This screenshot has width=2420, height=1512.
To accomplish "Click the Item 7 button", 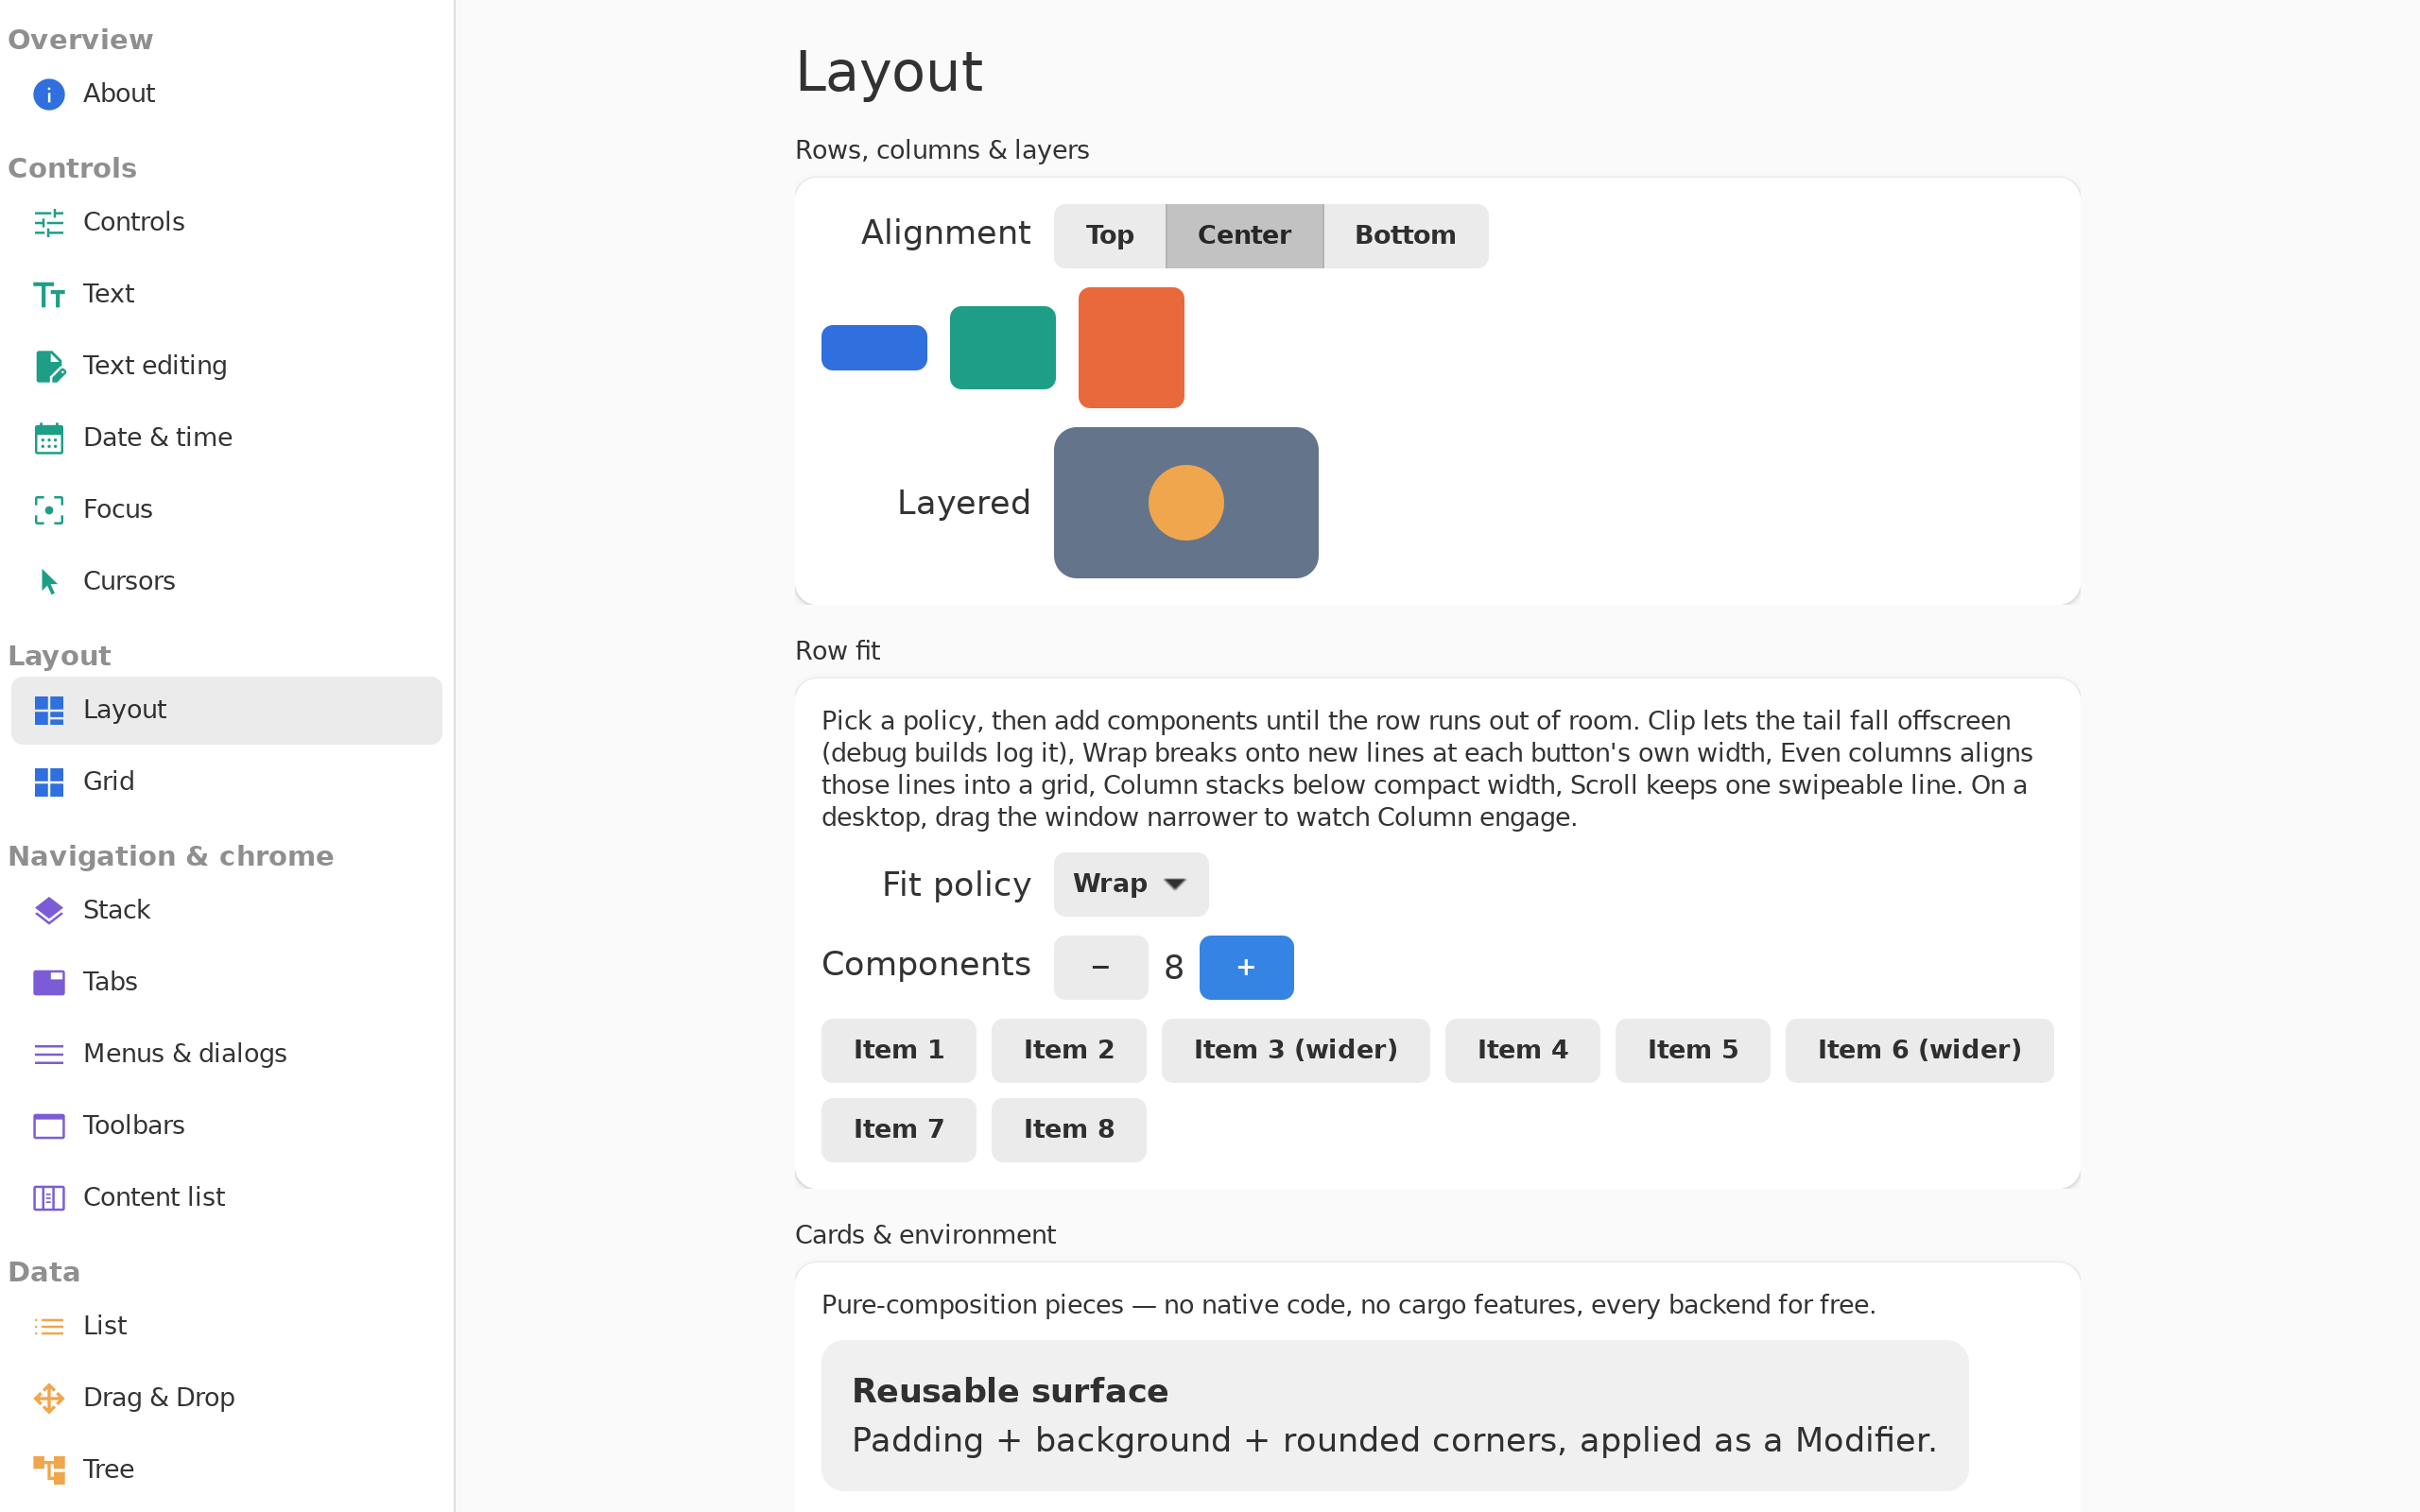I will point(898,1130).
